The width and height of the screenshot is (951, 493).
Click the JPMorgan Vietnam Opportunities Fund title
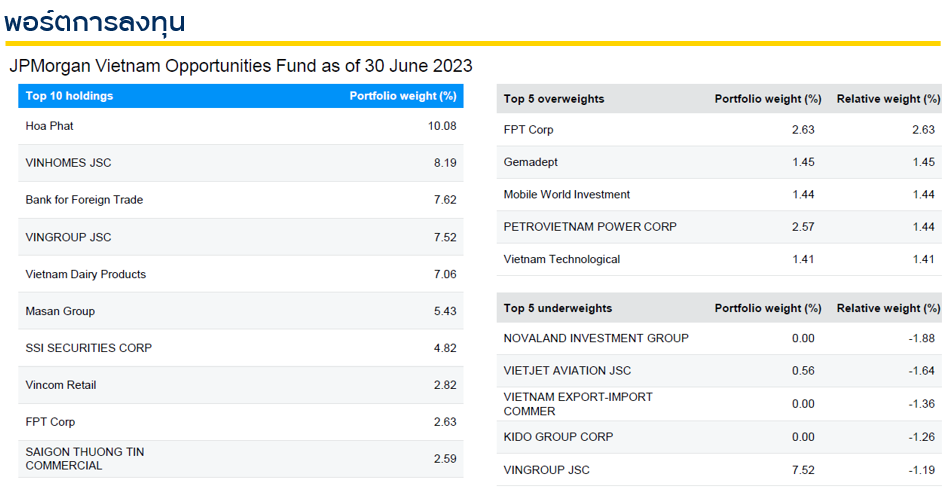(240, 66)
